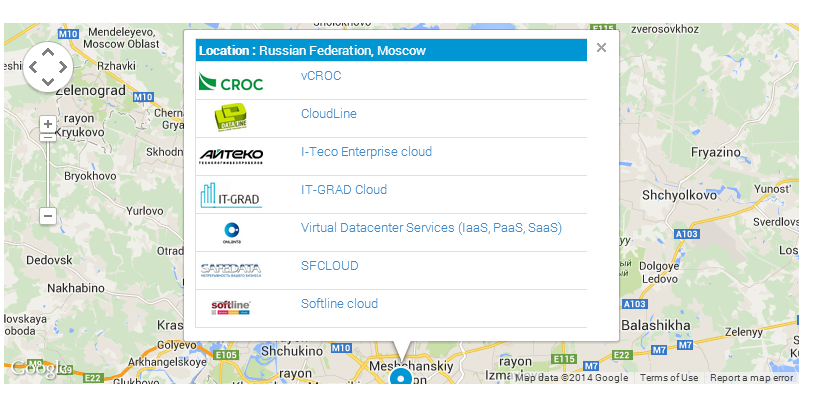Pan the map left
The height and width of the screenshot is (399, 821).
click(x=33, y=67)
